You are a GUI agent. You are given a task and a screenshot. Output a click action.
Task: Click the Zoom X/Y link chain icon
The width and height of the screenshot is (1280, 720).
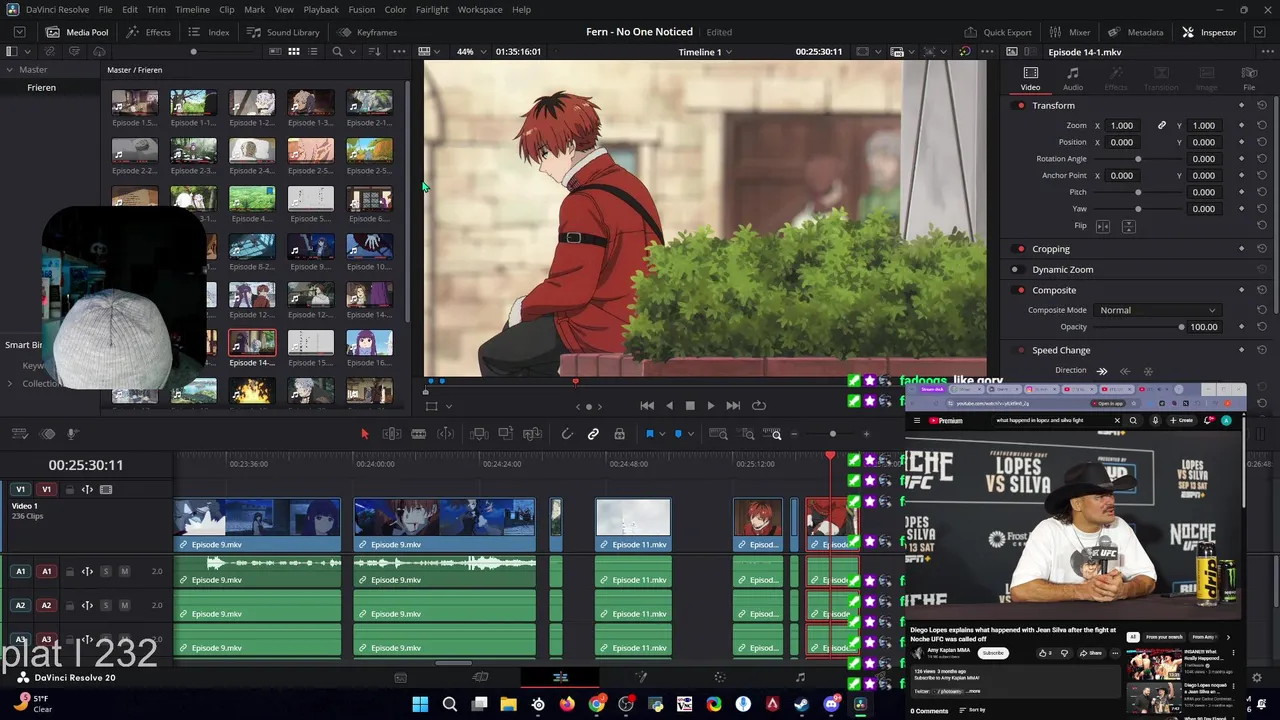click(x=1161, y=125)
